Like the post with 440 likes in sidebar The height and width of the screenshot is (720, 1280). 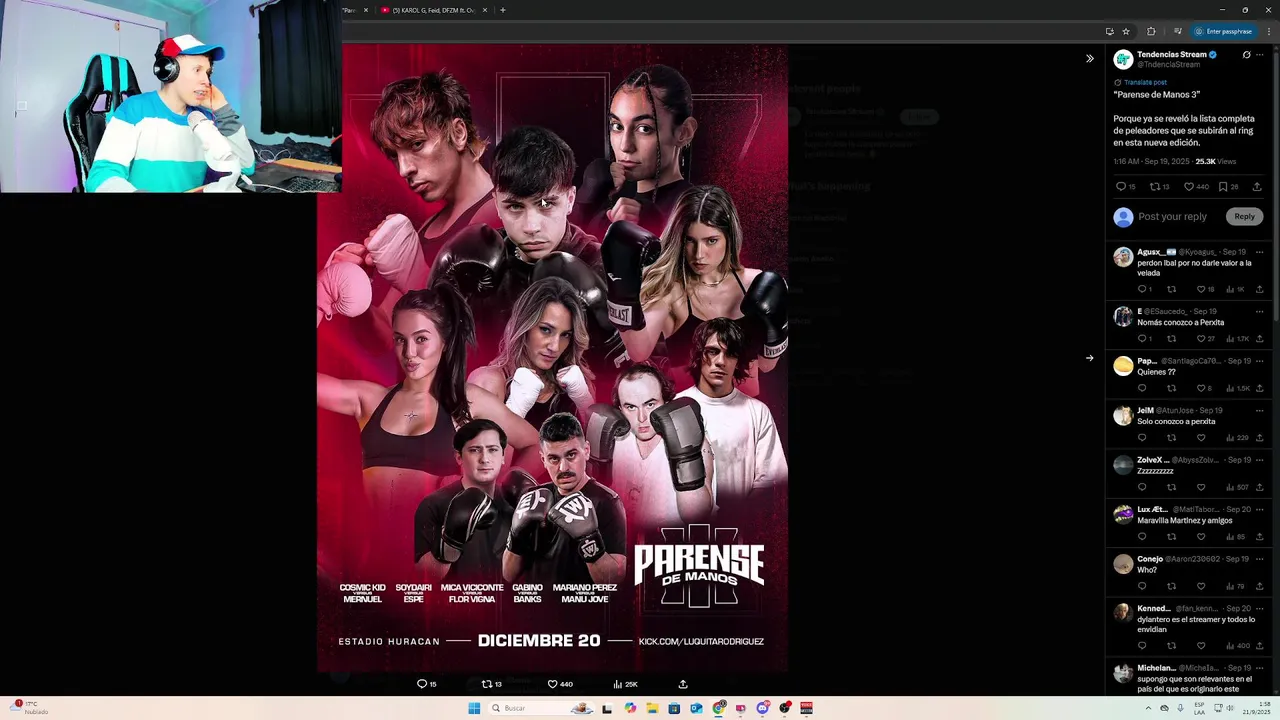[x=1196, y=186]
